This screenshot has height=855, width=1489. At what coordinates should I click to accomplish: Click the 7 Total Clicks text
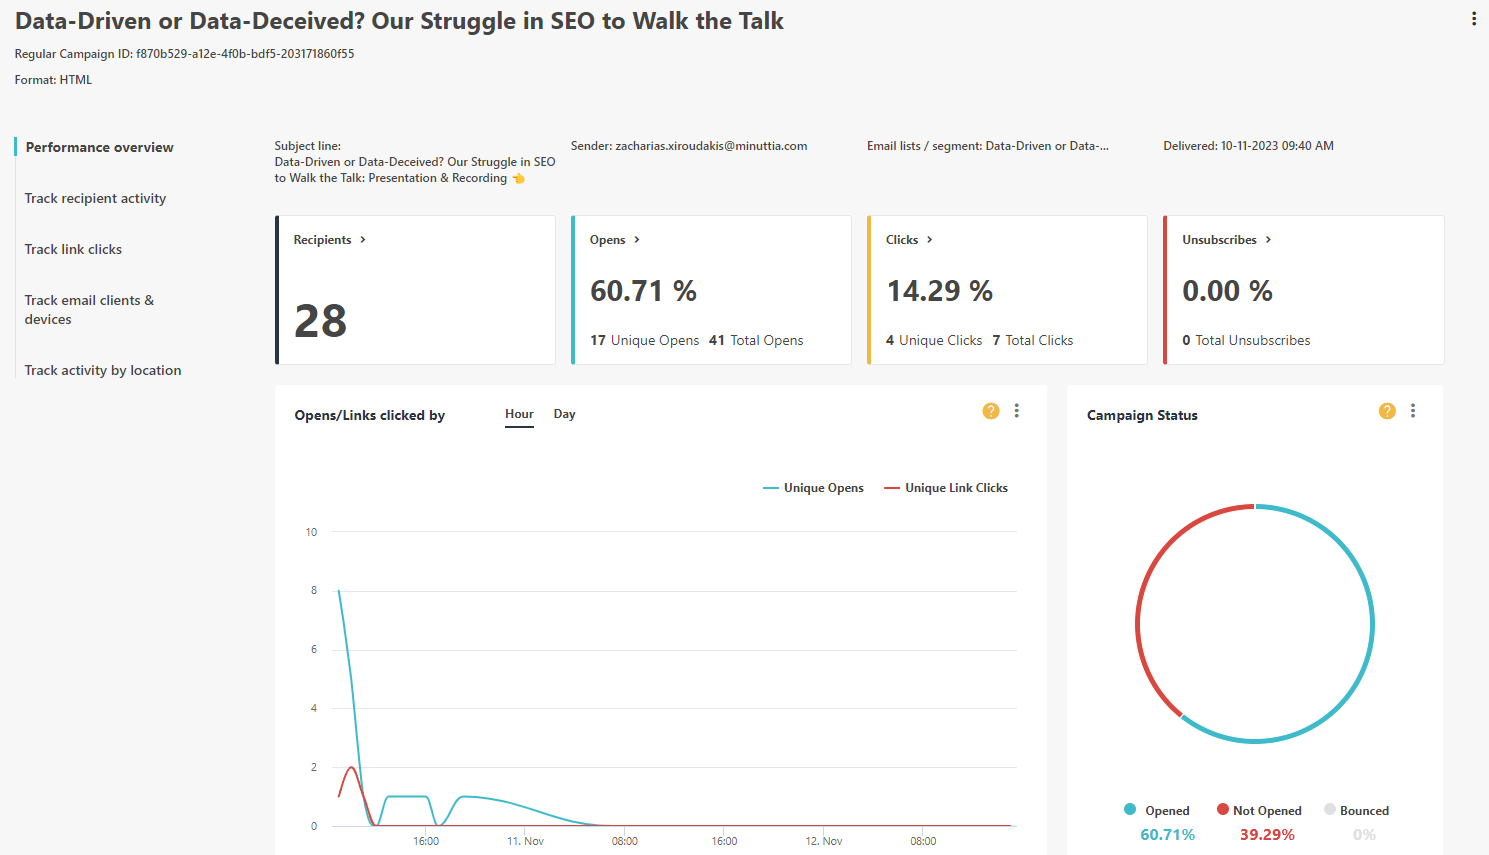pyautogui.click(x=1032, y=340)
